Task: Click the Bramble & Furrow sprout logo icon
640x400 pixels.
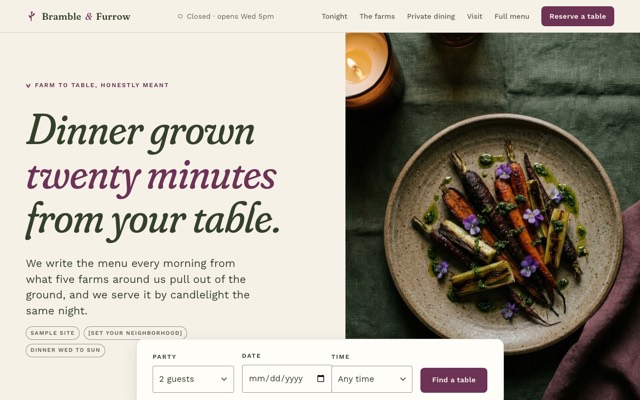Action: (31, 16)
